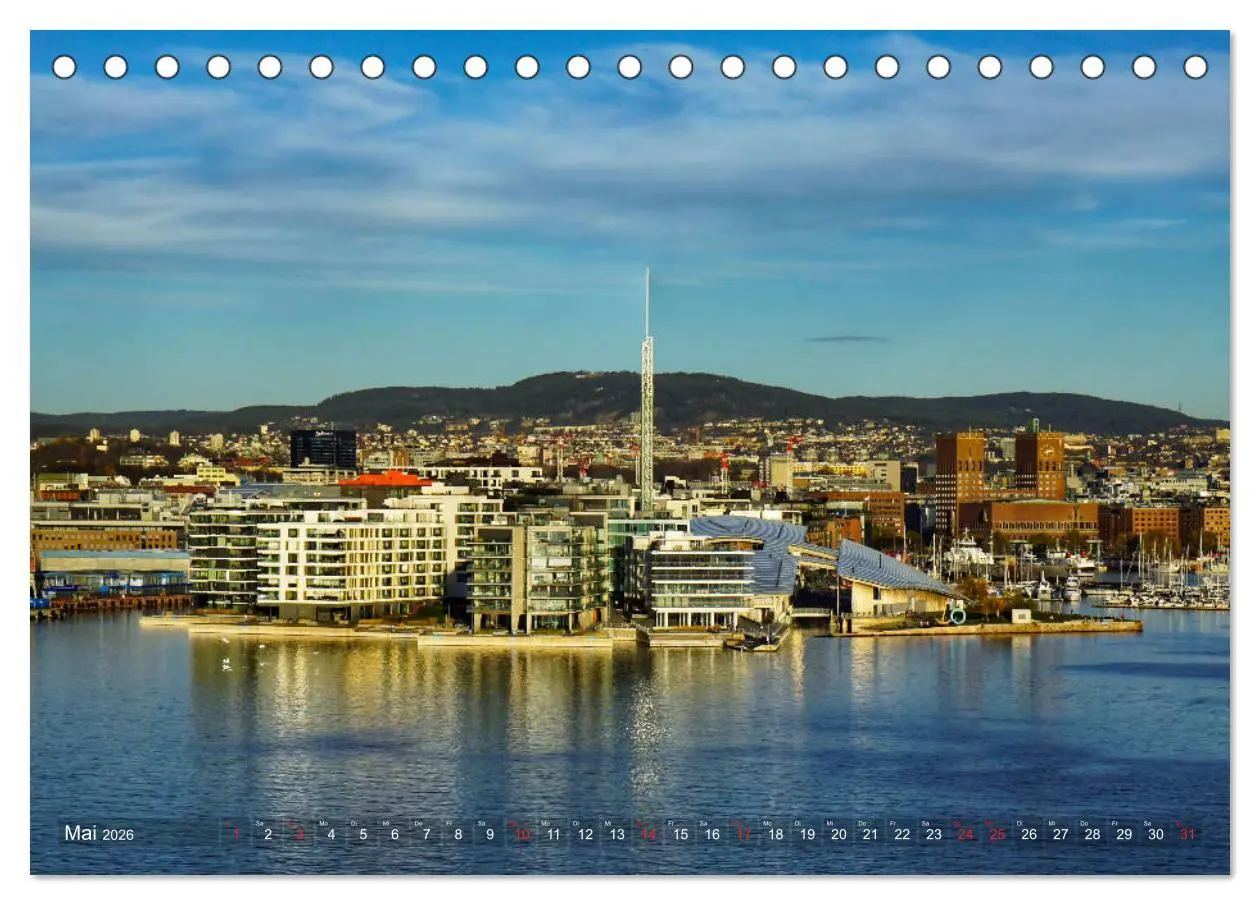
Task: Select the red day 17 date
Action: pos(744,834)
